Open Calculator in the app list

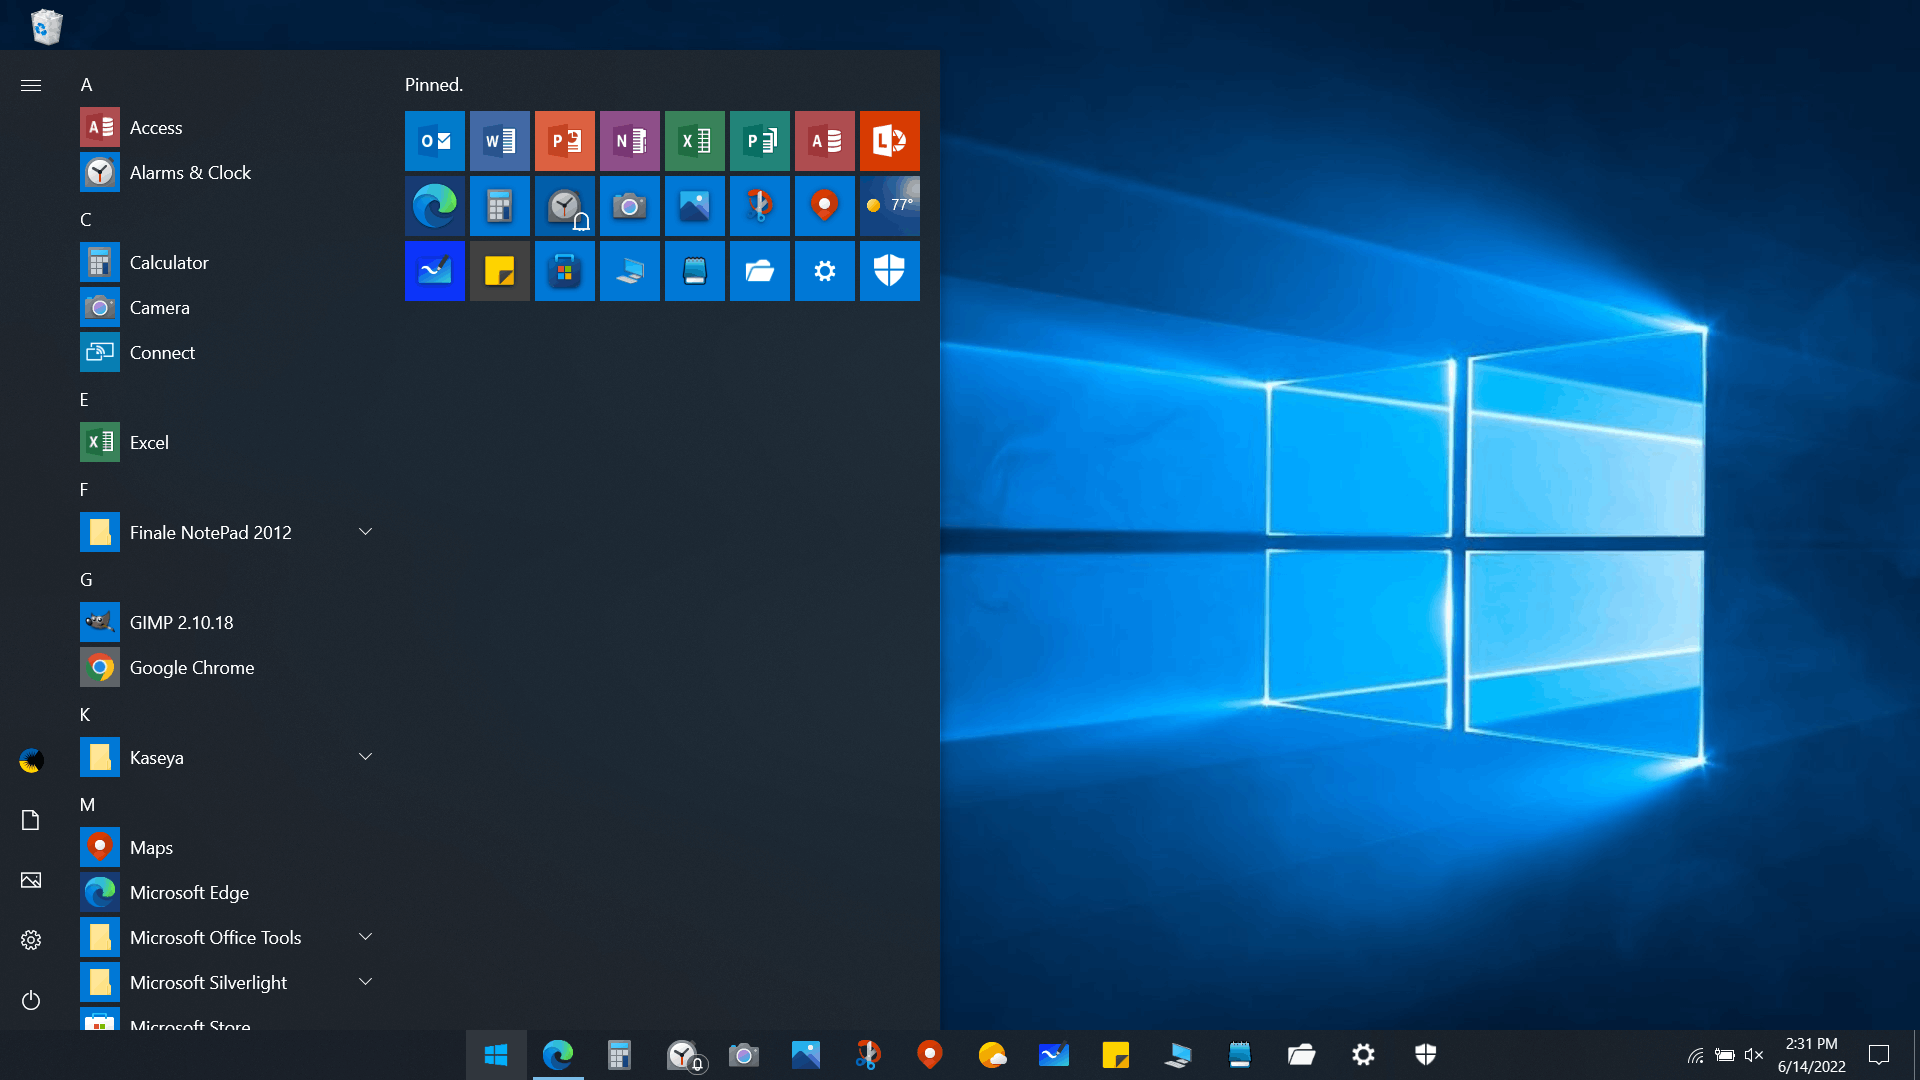point(230,263)
